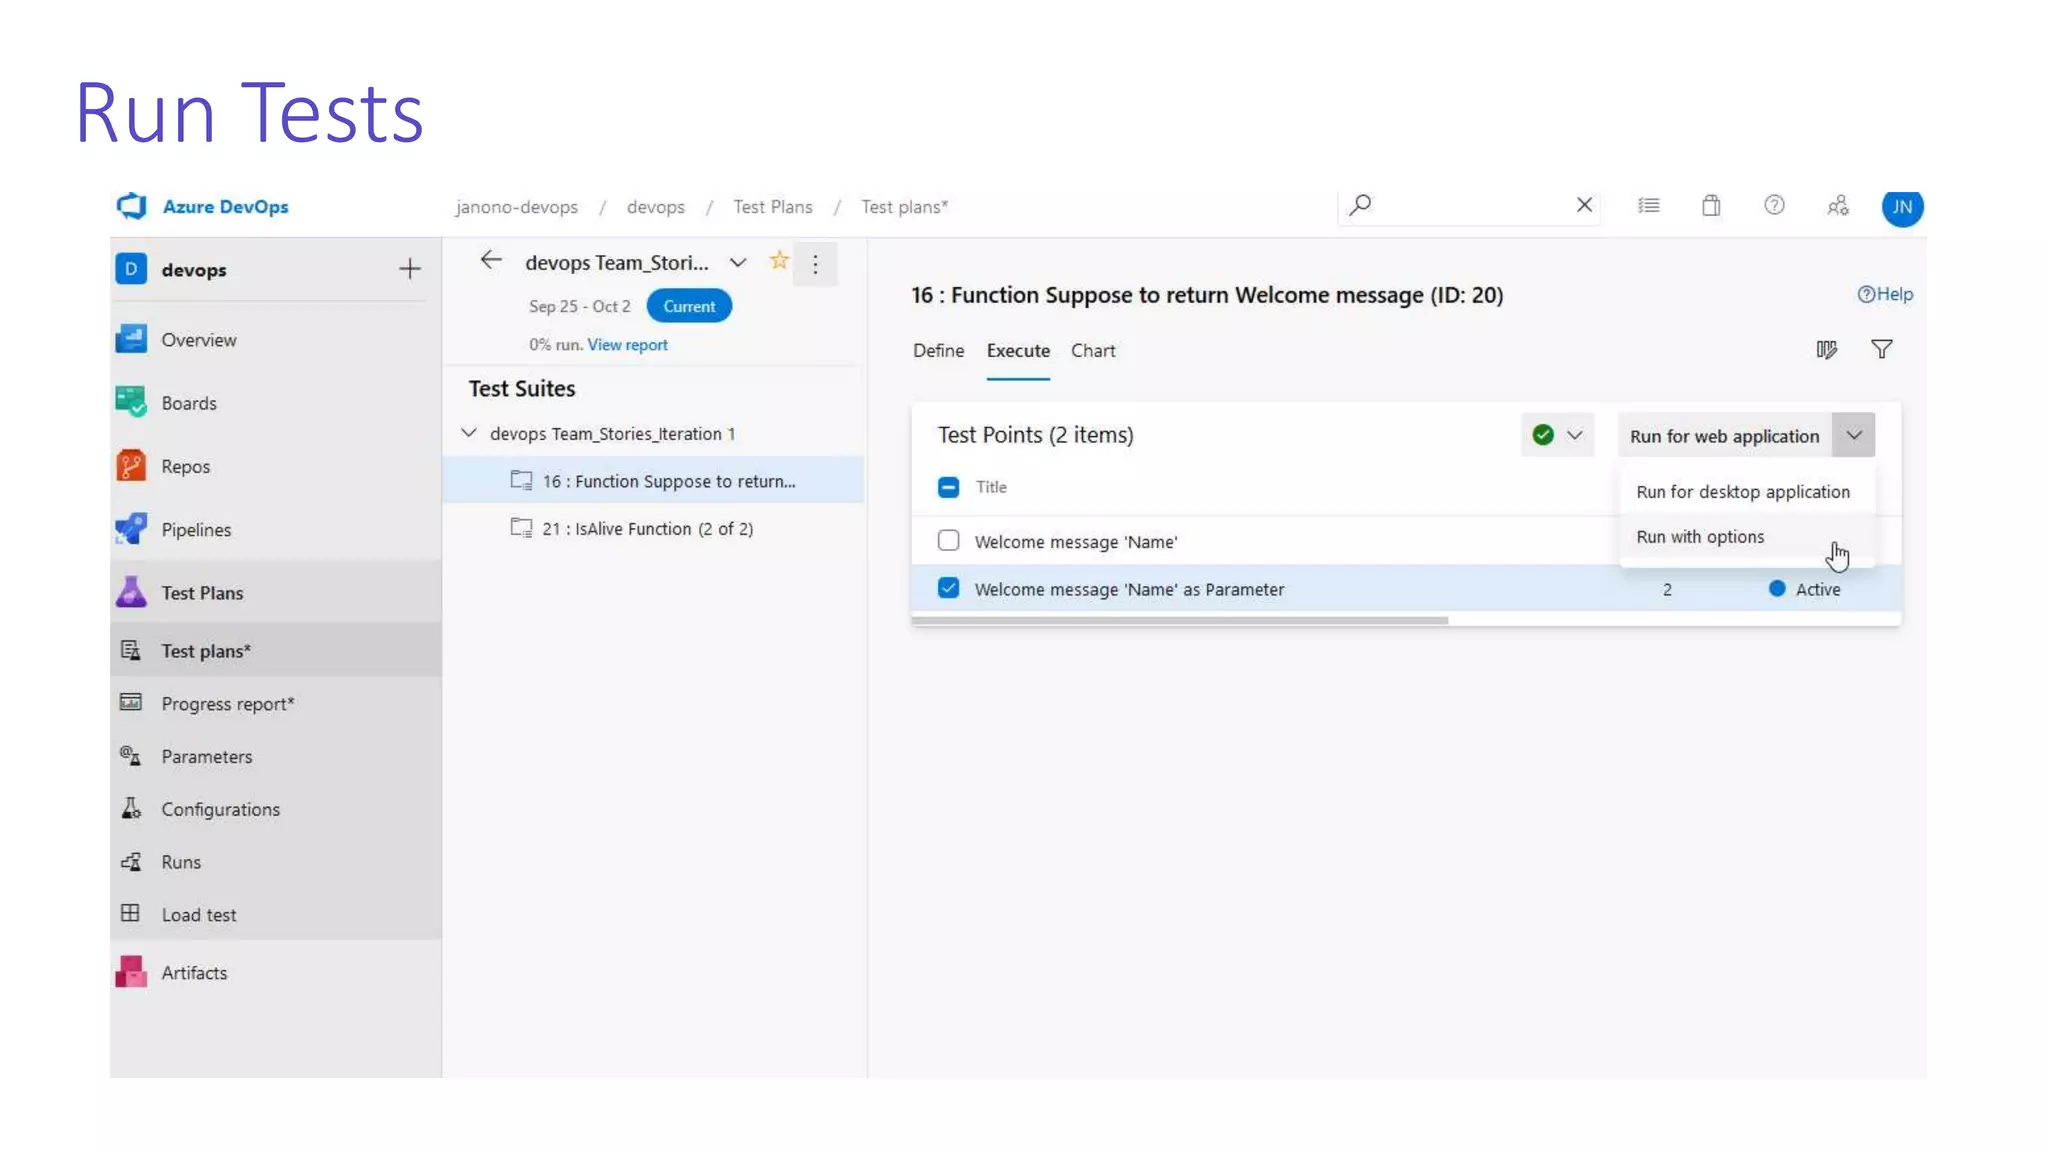Switch to the Define tab

938,351
